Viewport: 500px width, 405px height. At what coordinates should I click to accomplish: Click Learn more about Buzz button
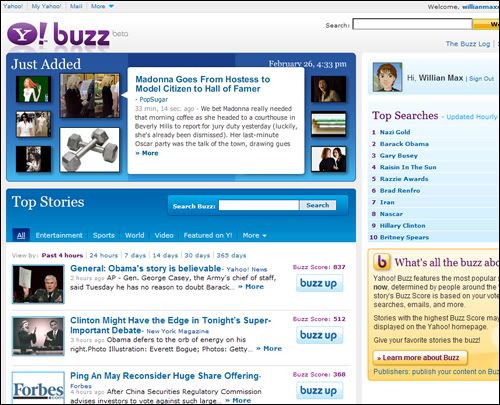(x=420, y=358)
